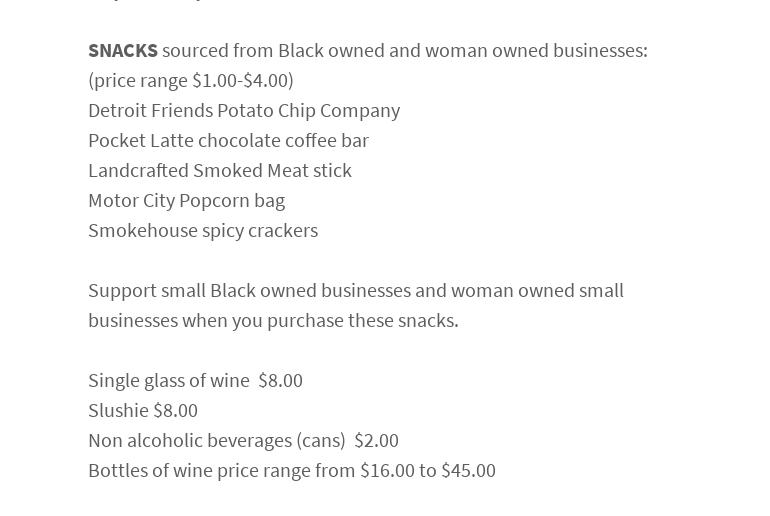This screenshot has height=516, width=770.
Task: Click the Motor City Popcorn bag line
Action: pyautogui.click(x=186, y=200)
